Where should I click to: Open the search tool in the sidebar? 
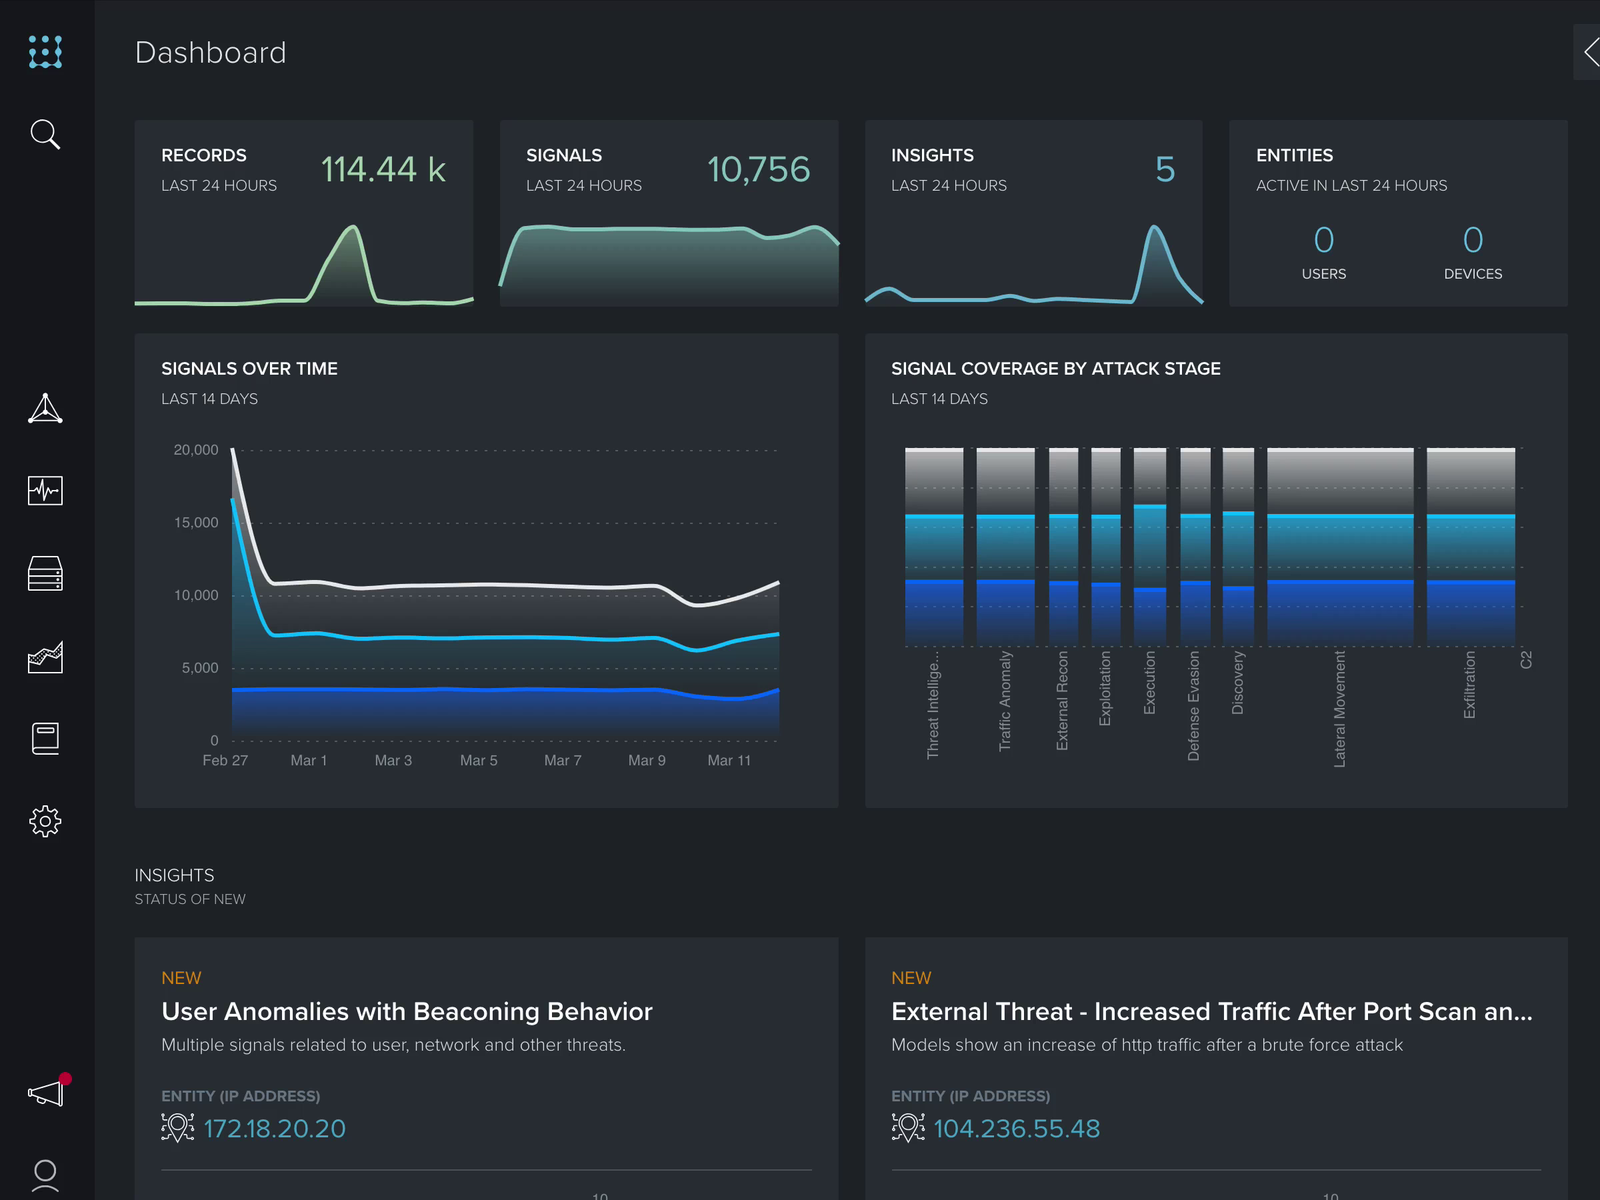point(45,134)
